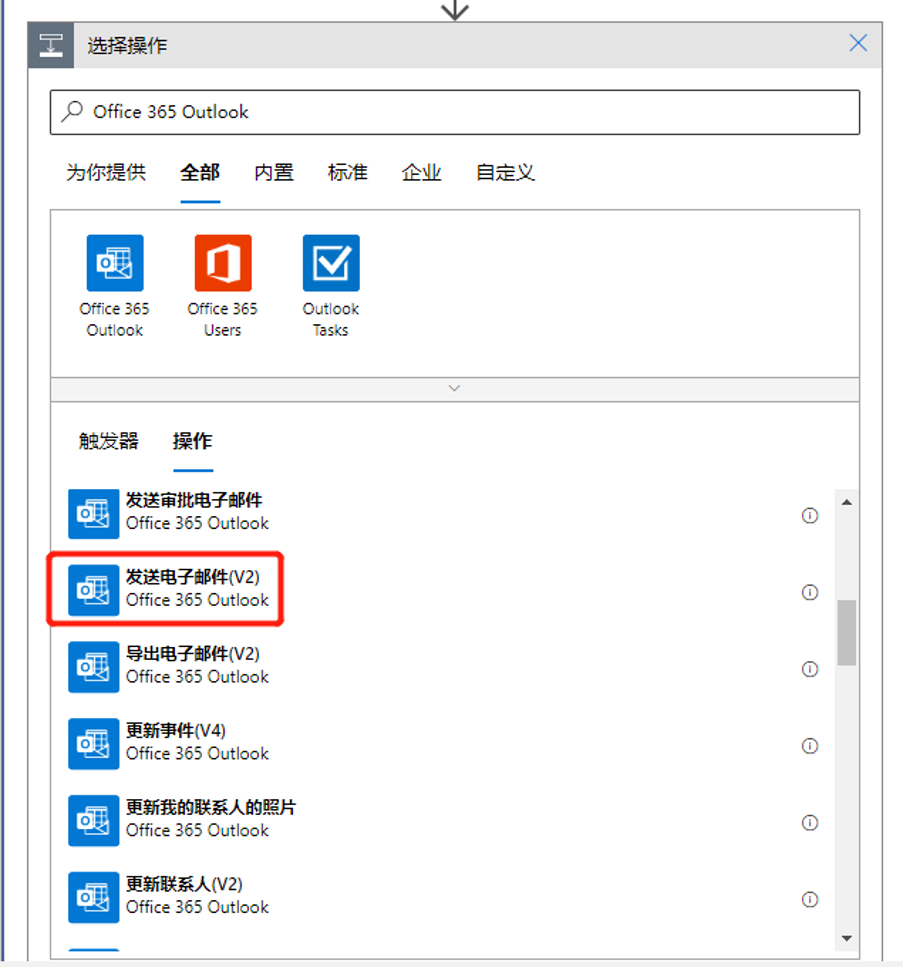The image size is (904, 968).
Task: Click Outlook icon beside 更新事件(V4)
Action: pyautogui.click(x=93, y=744)
